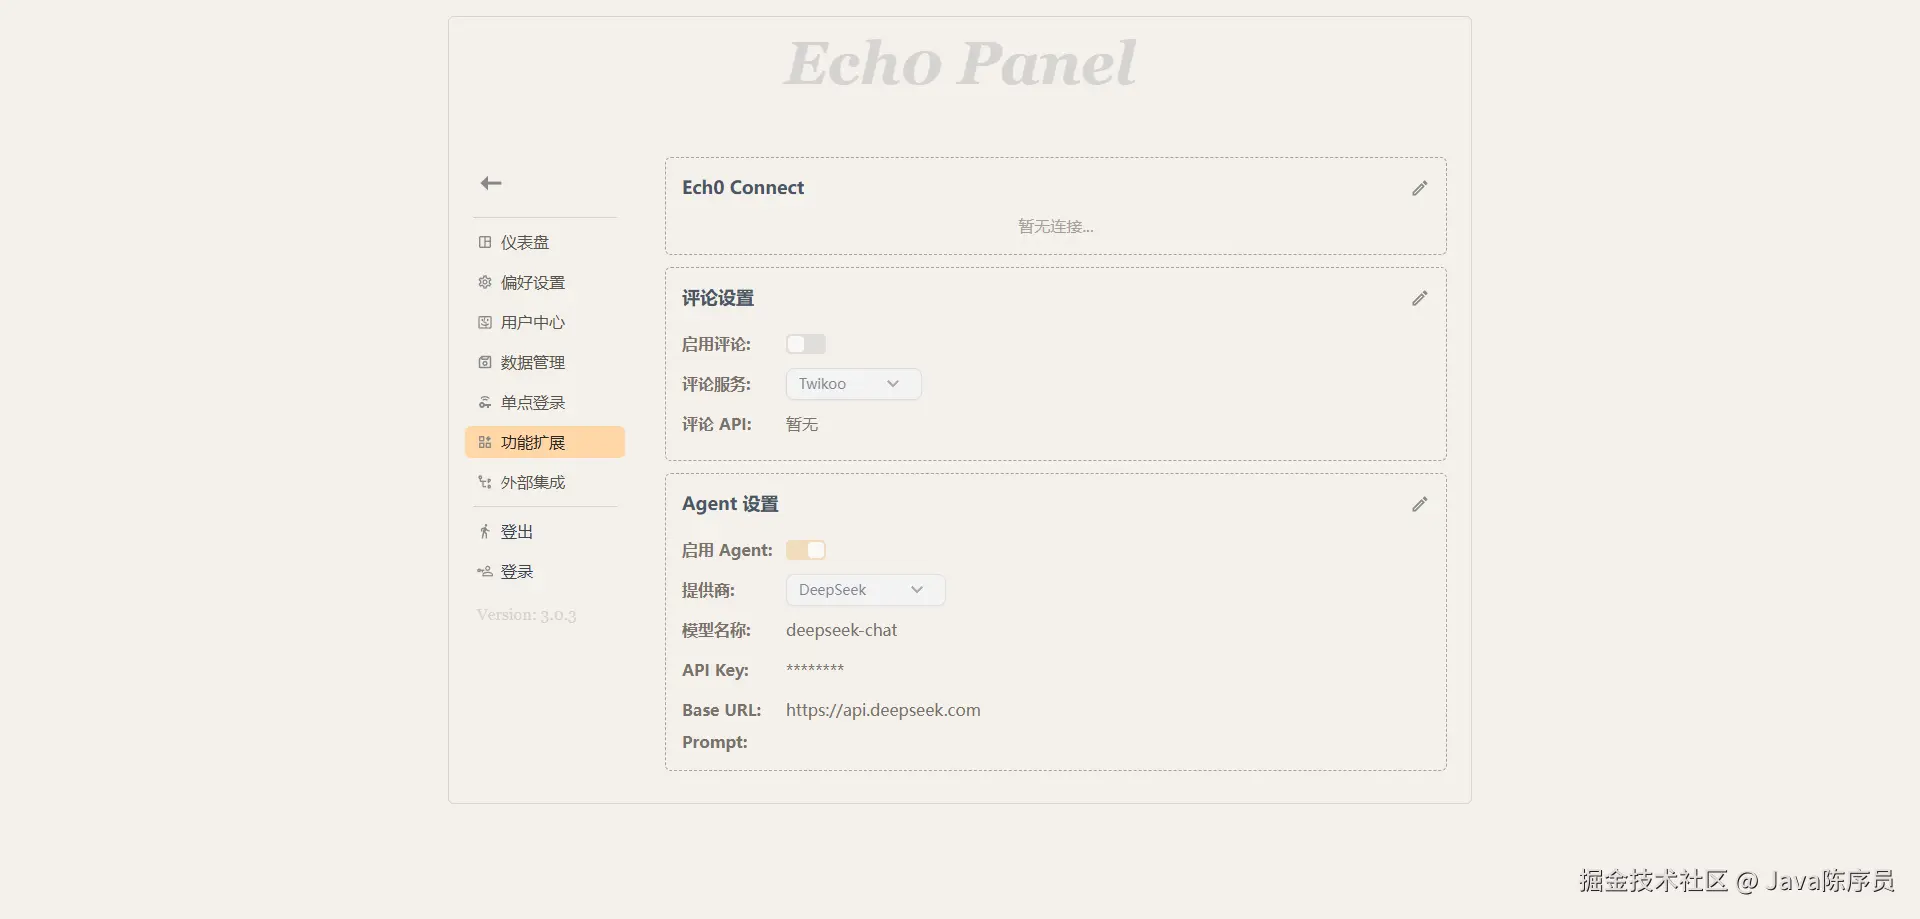This screenshot has height=919, width=1920.
Task: Open the DeepSeek provider dropdown
Action: tap(865, 590)
